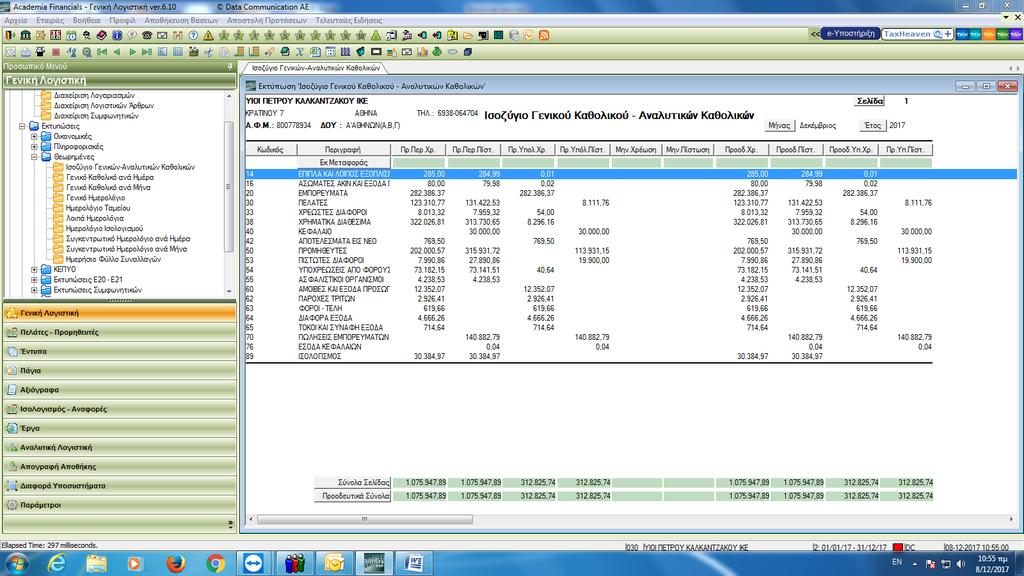Image resolution: width=1024 pixels, height=576 pixels.
Task: Click the red stop square icon
Action: coord(56,52)
